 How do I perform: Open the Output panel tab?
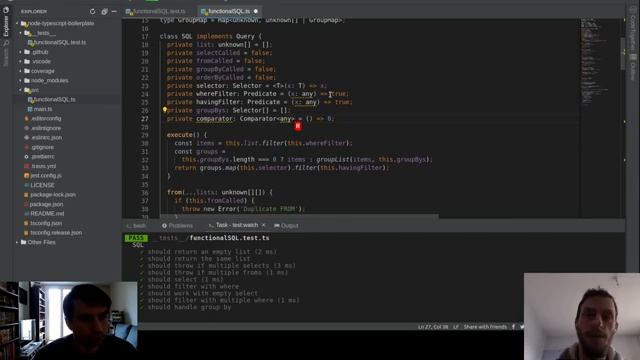tap(287, 225)
